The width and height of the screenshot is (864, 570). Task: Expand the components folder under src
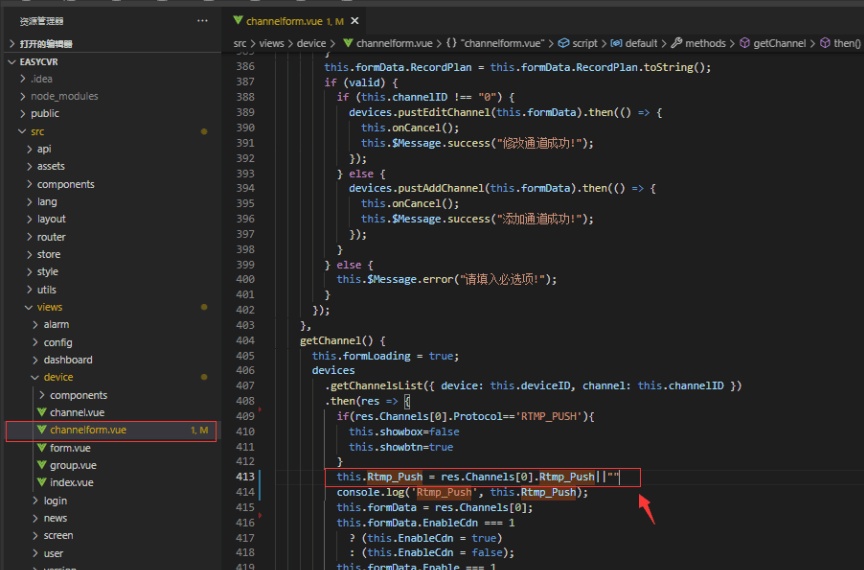click(65, 184)
